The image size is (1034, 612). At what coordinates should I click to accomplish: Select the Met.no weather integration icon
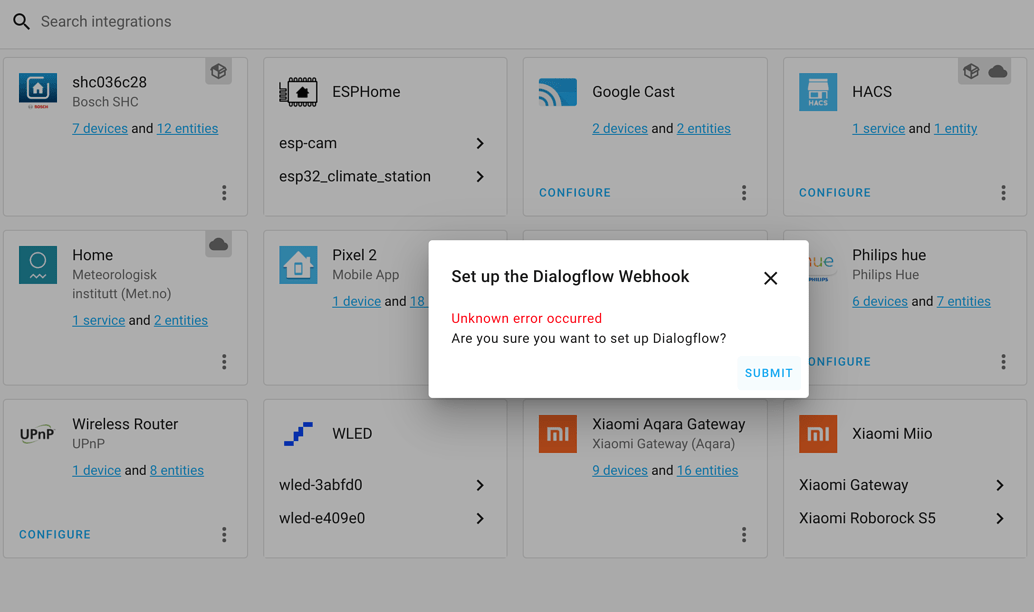(x=37, y=265)
